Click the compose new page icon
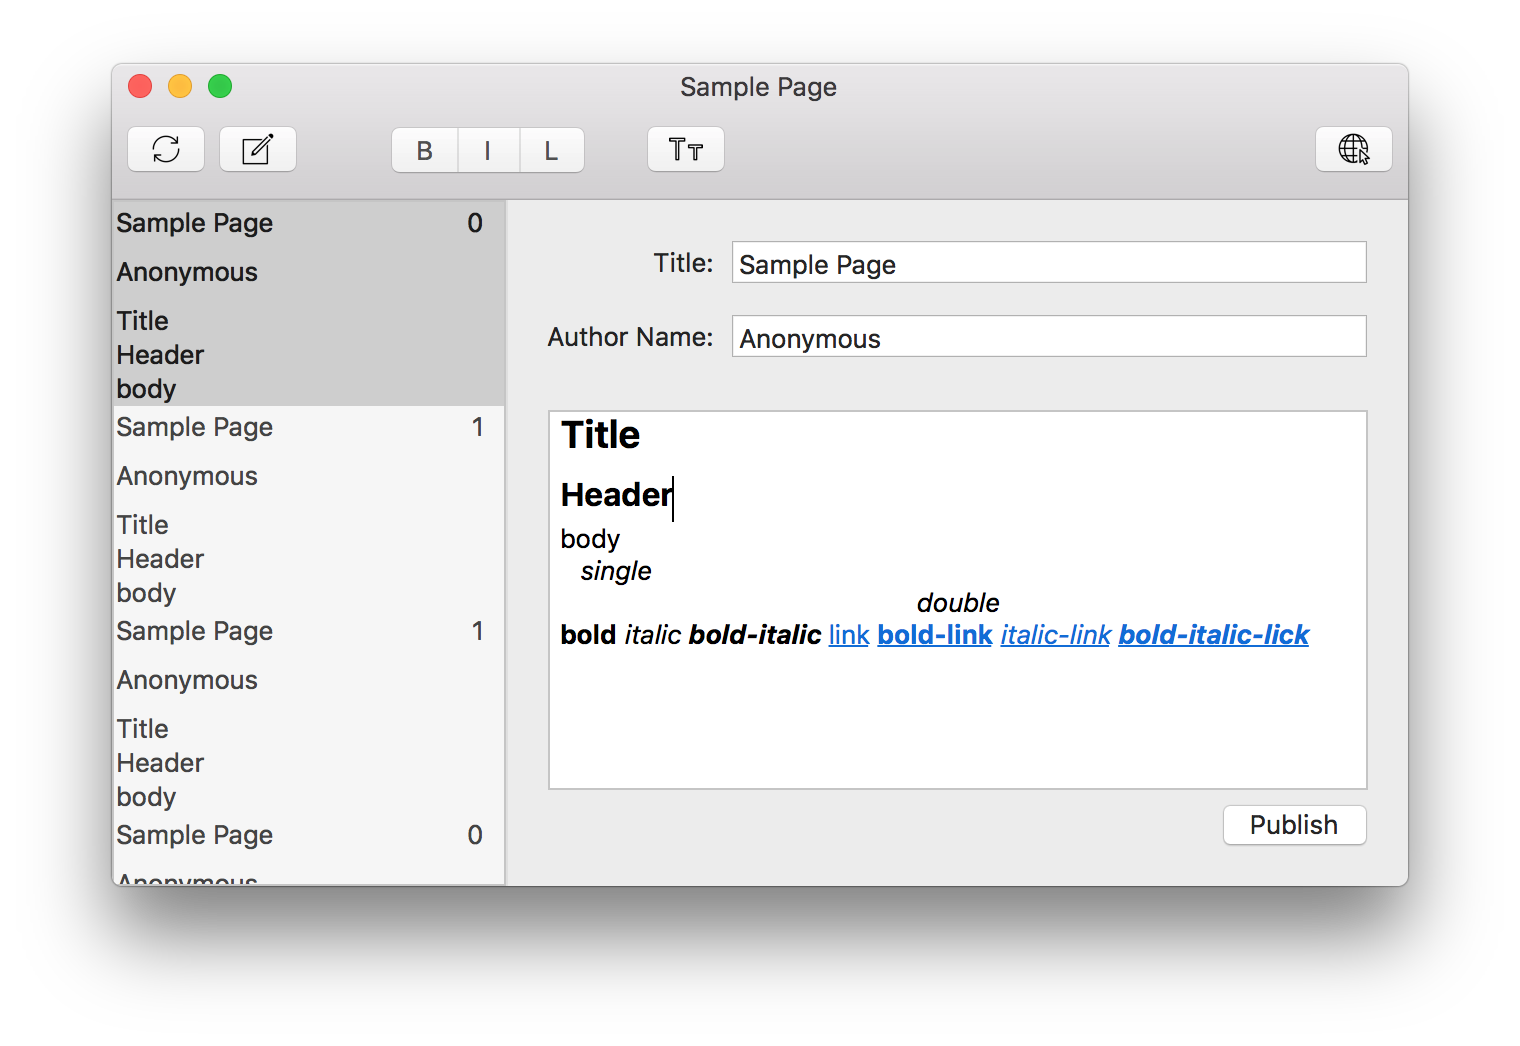 click(258, 150)
